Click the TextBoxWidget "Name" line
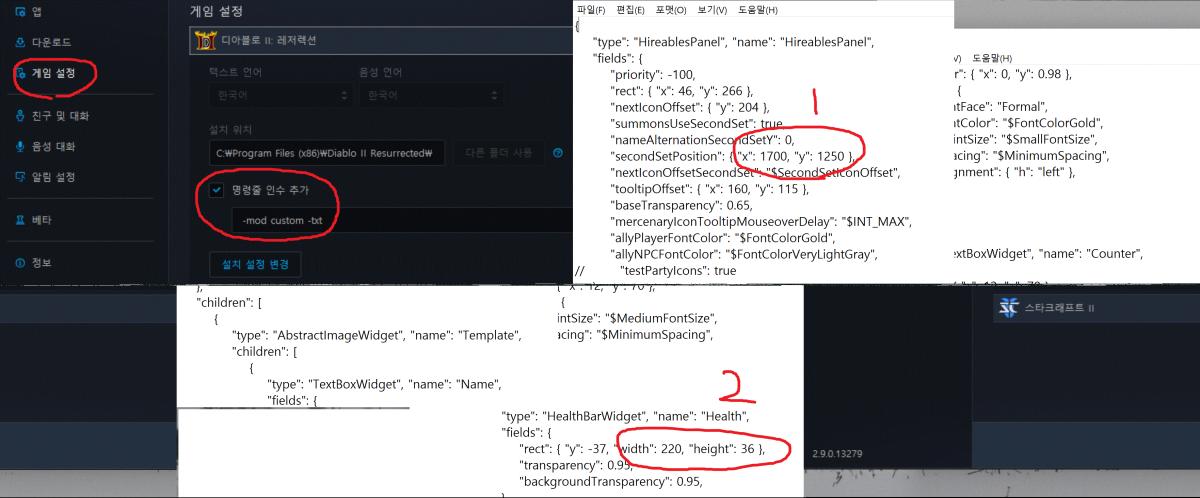This screenshot has width=1200, height=498. (x=384, y=385)
